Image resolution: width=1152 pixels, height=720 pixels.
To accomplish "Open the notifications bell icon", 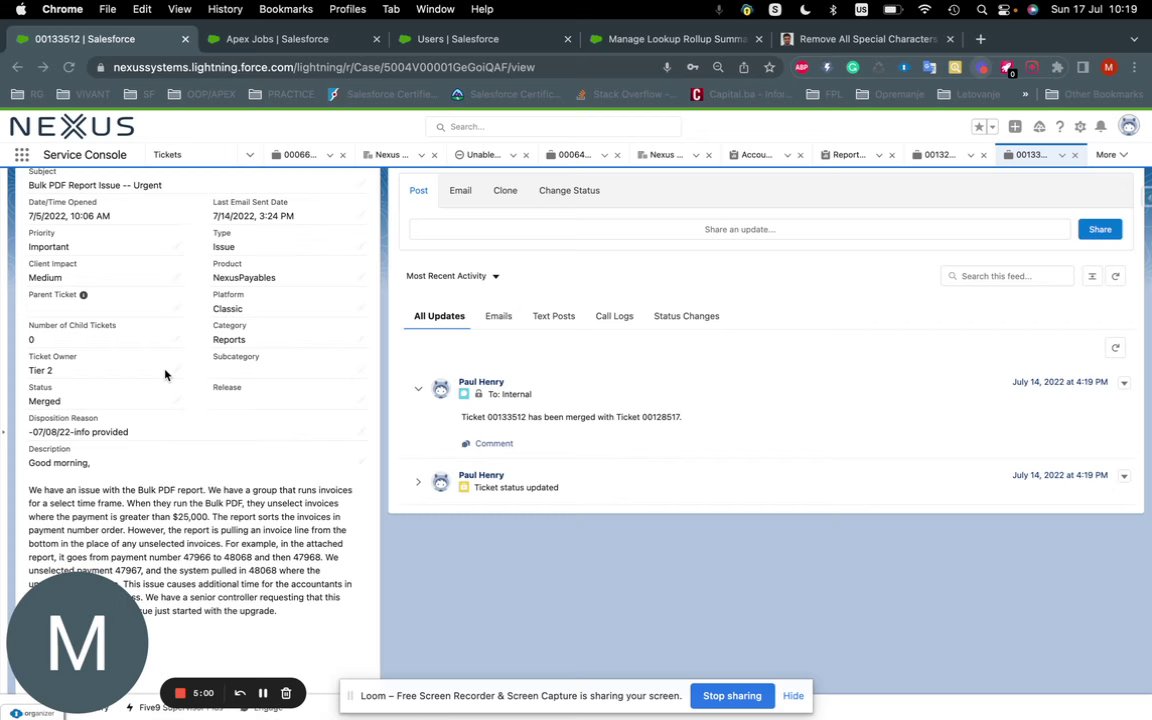I will [1101, 126].
